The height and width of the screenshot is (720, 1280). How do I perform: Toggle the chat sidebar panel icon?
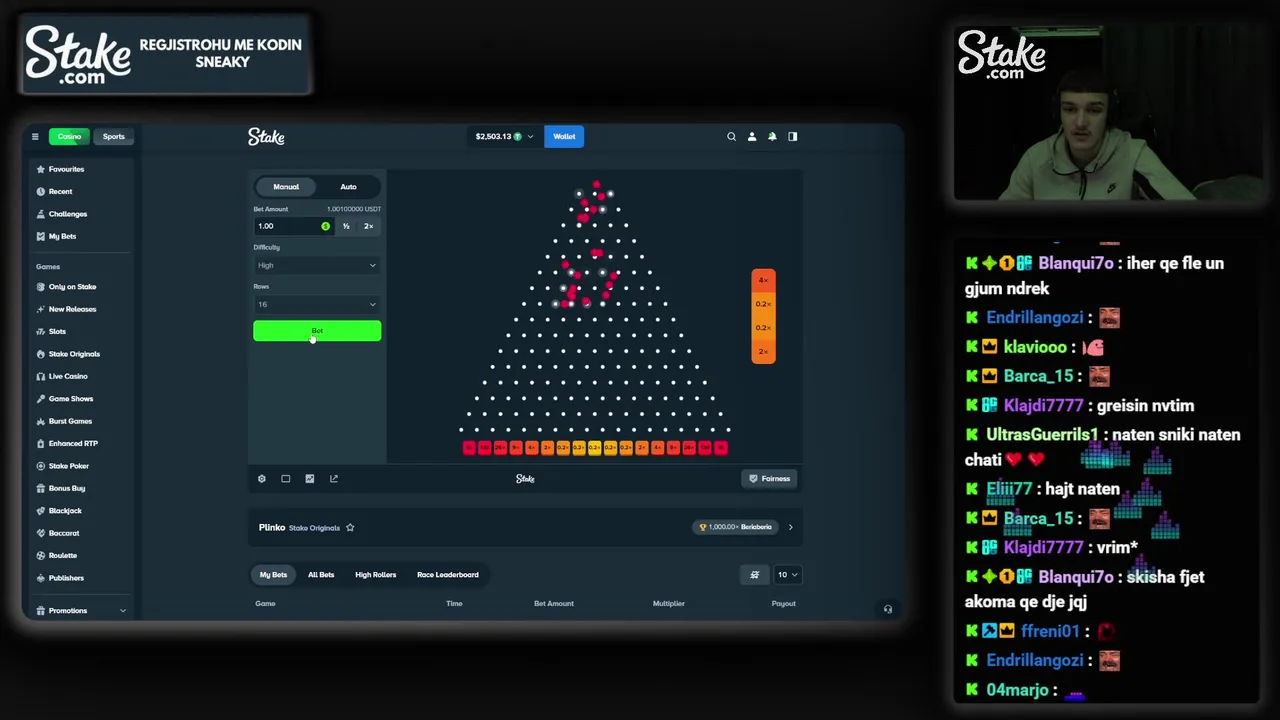point(793,137)
